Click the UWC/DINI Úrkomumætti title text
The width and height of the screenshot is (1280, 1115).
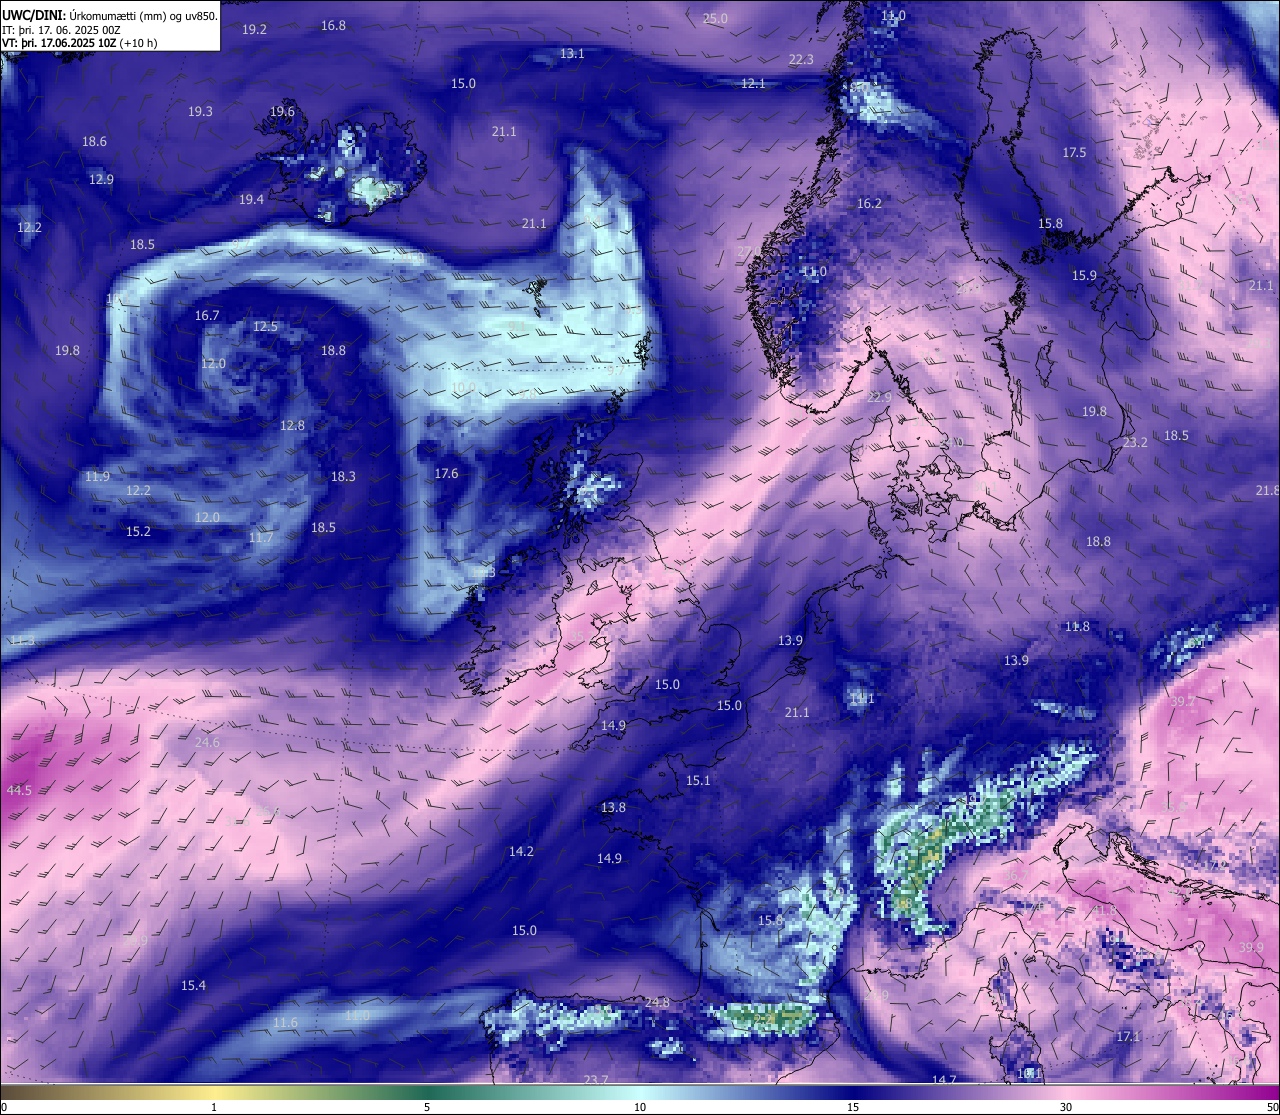tap(109, 15)
